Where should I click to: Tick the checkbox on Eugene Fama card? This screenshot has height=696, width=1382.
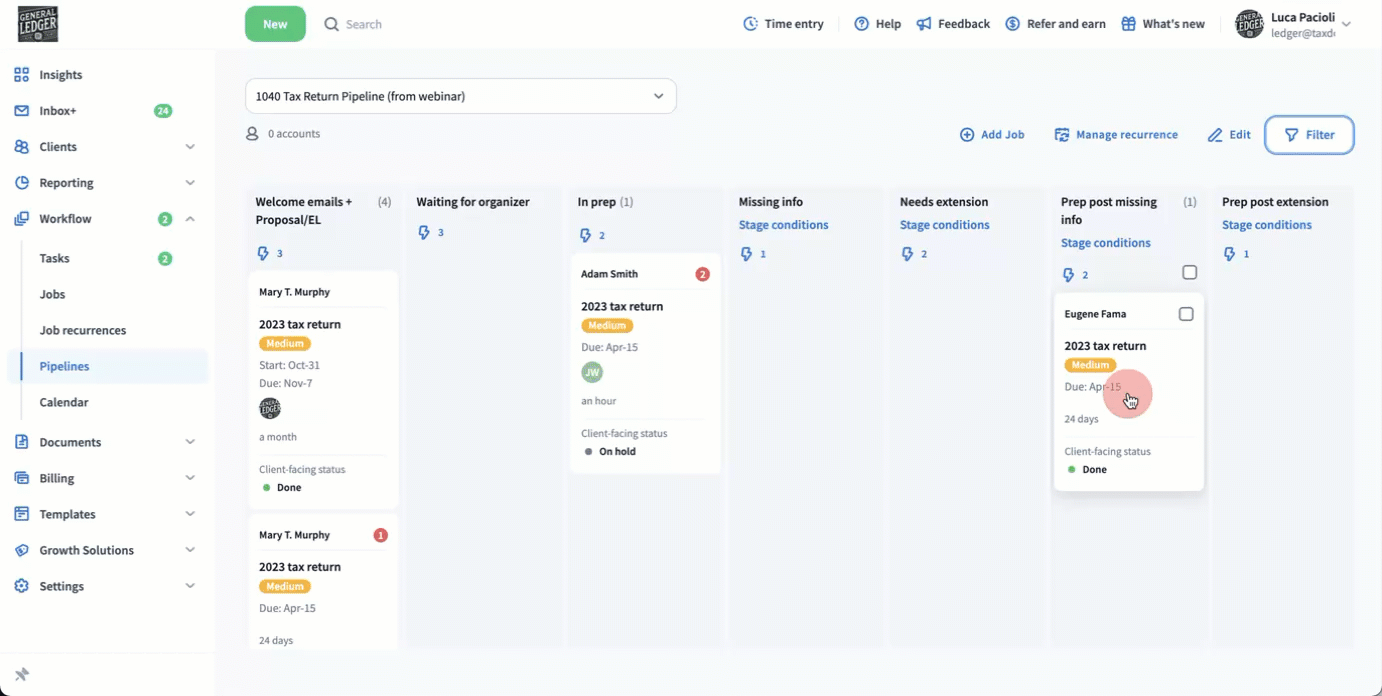click(x=1186, y=314)
